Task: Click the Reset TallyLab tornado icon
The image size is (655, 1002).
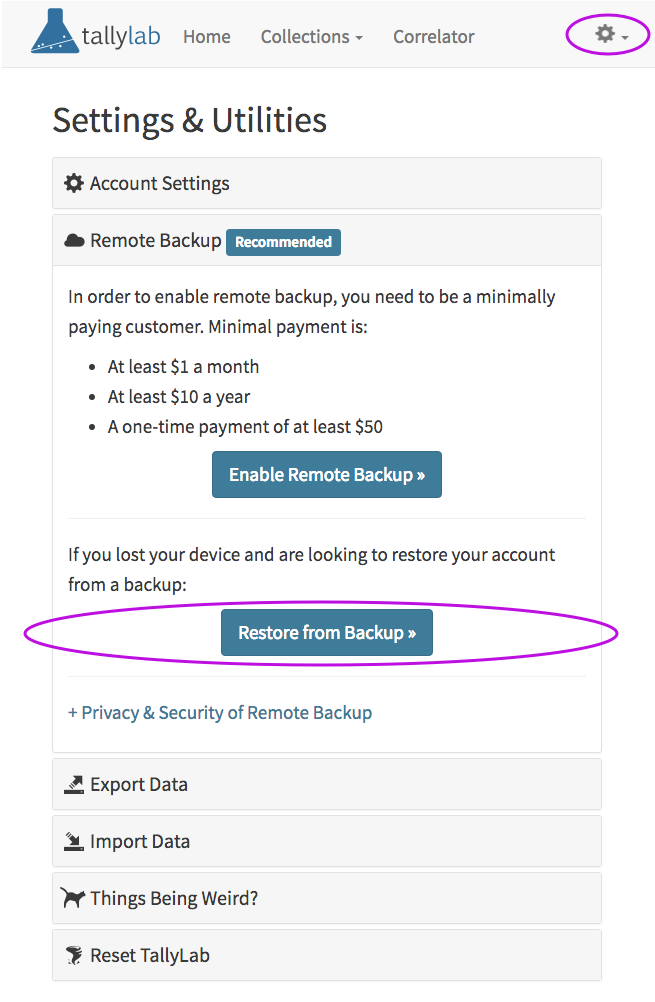Action: [x=75, y=955]
